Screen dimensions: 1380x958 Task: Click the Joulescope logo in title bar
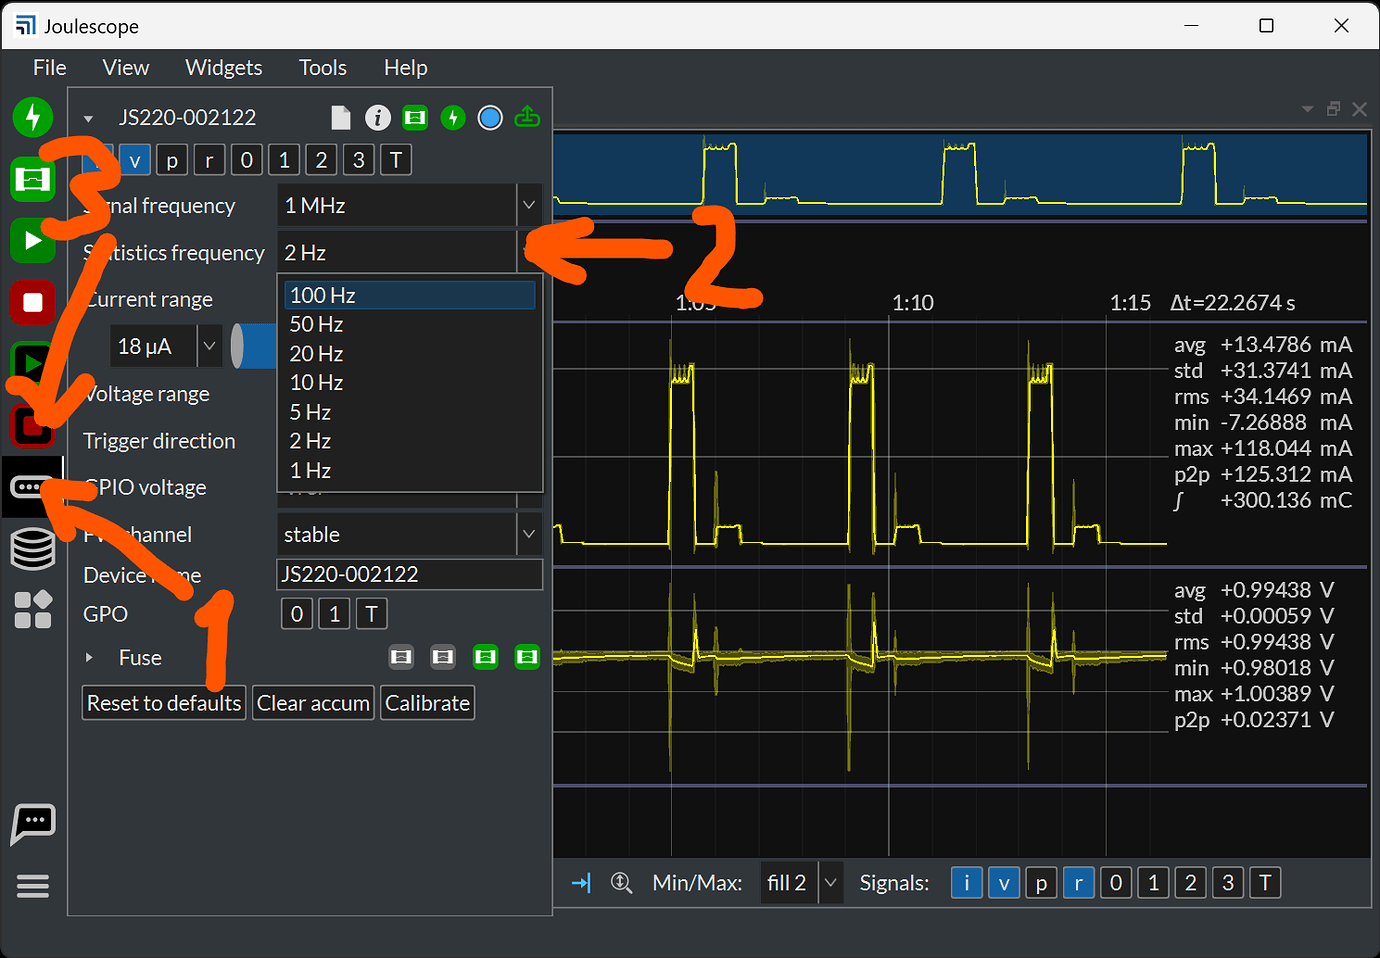[26, 26]
